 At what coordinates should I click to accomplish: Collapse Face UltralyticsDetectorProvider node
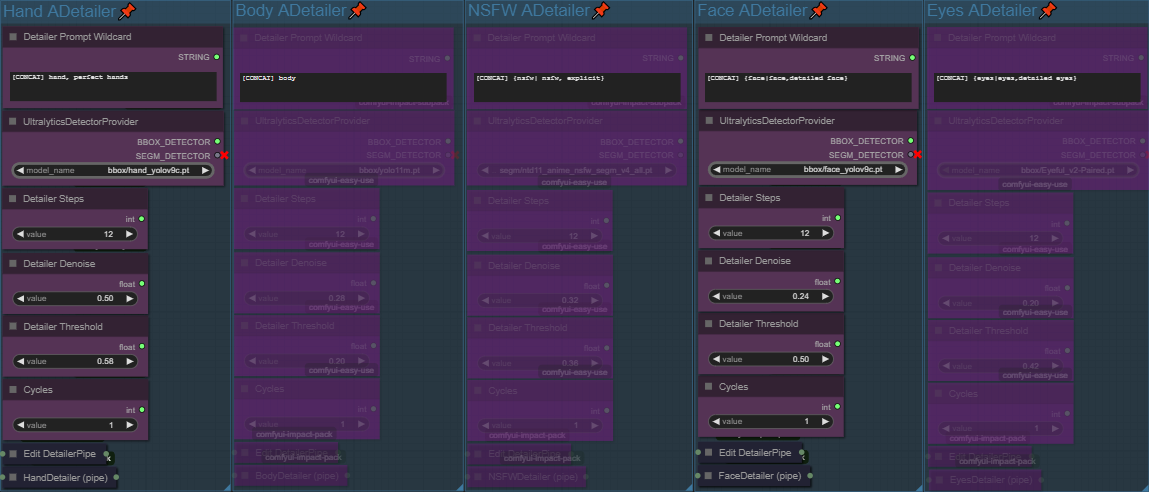point(709,120)
